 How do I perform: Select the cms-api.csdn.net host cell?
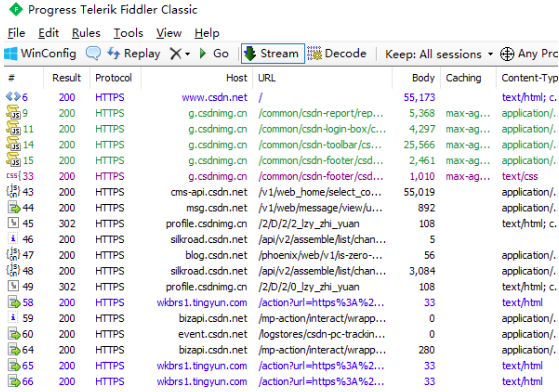(209, 192)
